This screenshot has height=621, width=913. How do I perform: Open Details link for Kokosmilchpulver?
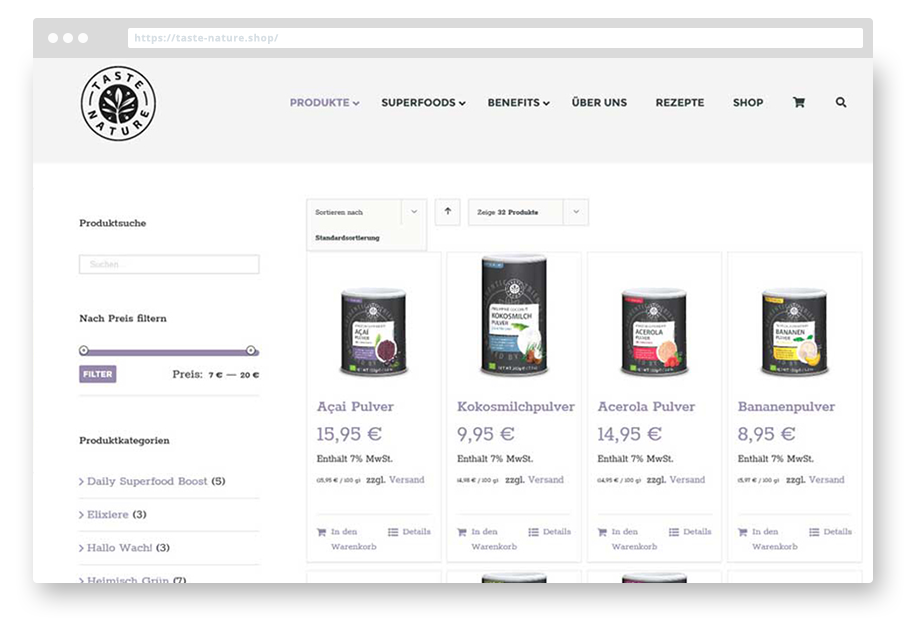click(557, 532)
